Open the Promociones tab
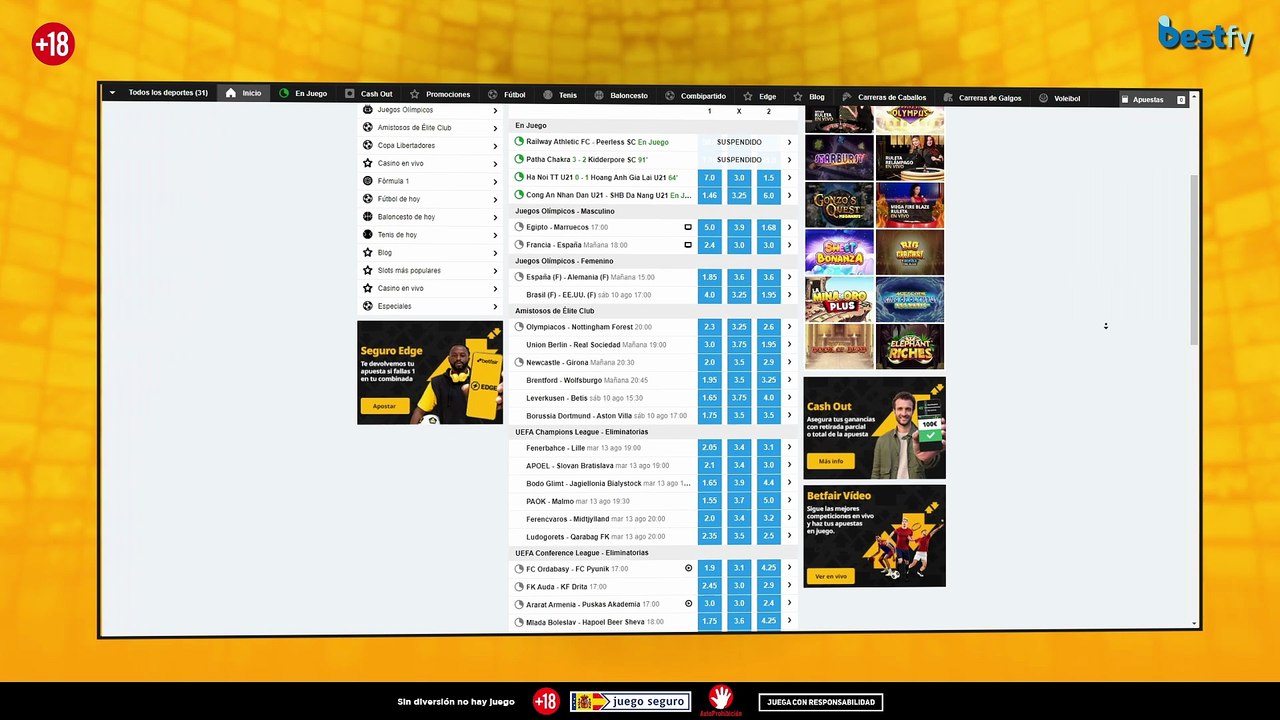Image resolution: width=1280 pixels, height=720 pixels. (440, 95)
